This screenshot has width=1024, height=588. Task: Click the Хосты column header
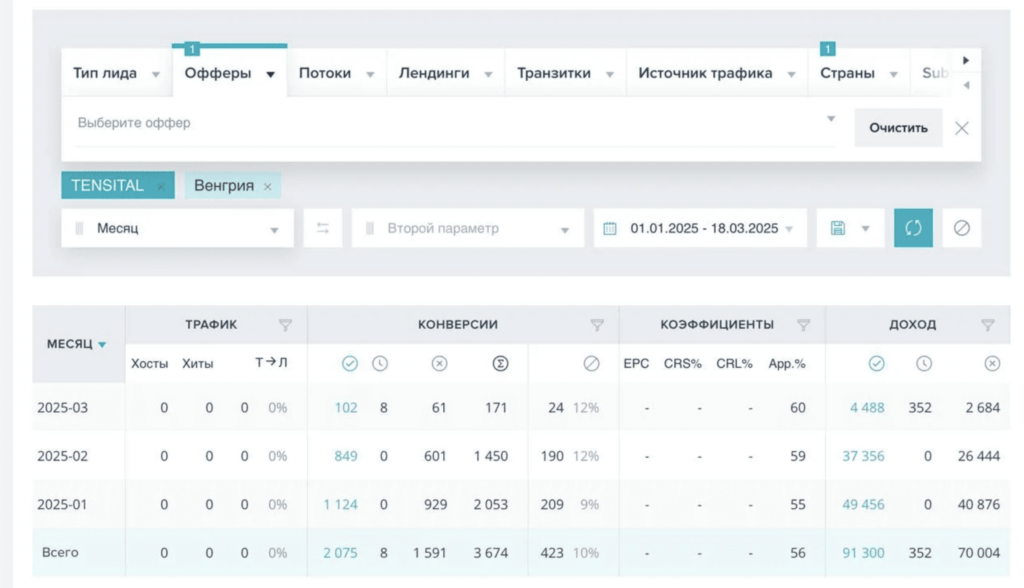[x=150, y=364]
